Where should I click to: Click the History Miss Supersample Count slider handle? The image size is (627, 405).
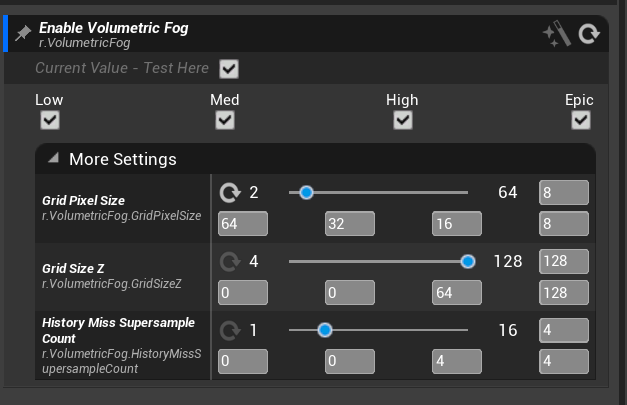point(324,330)
